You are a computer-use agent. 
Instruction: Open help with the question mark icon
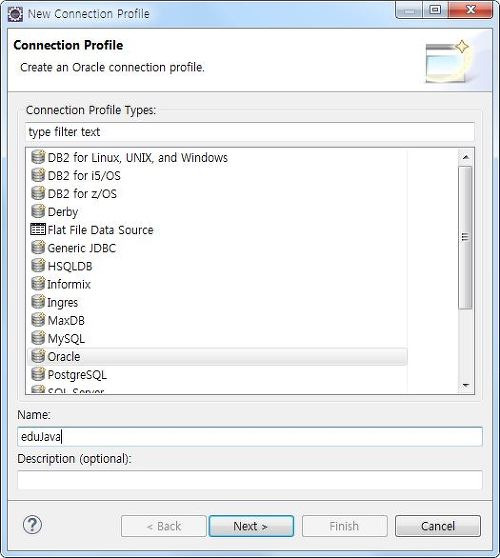click(32, 525)
